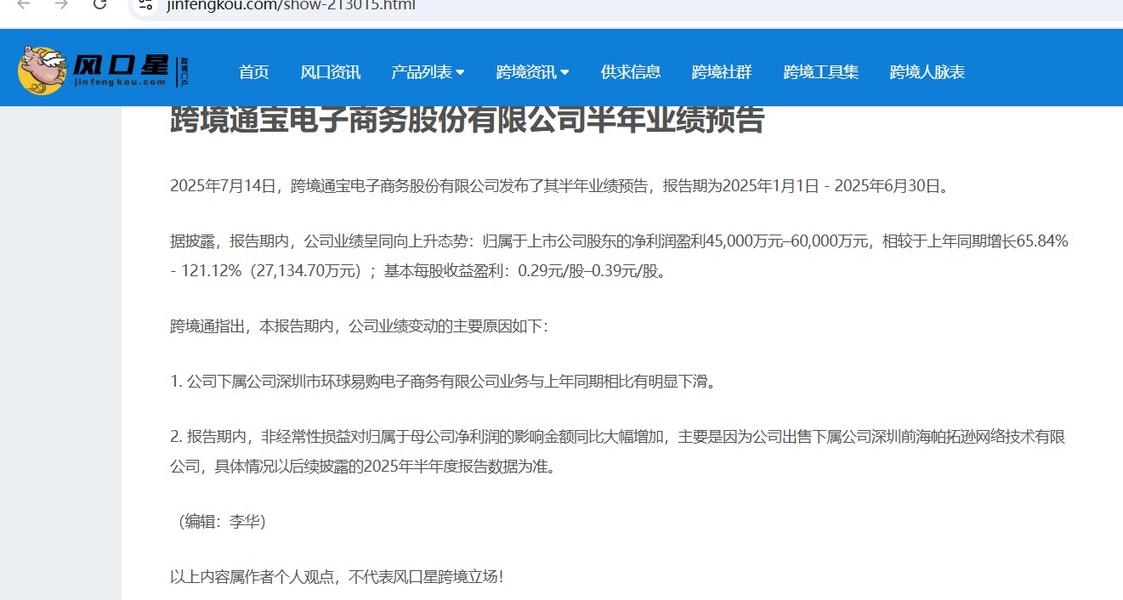Click the jinfengkou.com URL in address bar
Screen dimensions: 1123x600
291,6
